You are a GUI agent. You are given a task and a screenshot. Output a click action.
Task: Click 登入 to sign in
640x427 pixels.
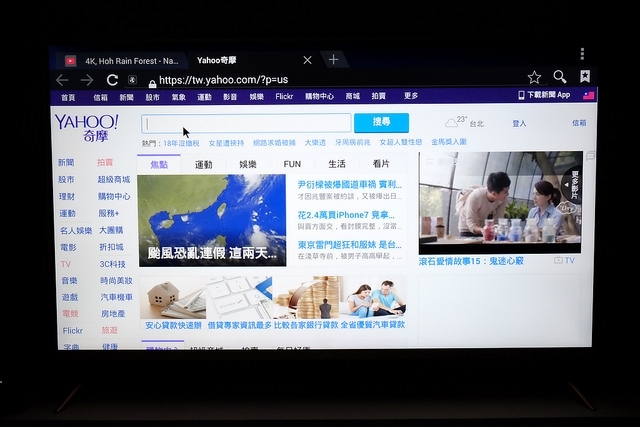click(x=519, y=123)
